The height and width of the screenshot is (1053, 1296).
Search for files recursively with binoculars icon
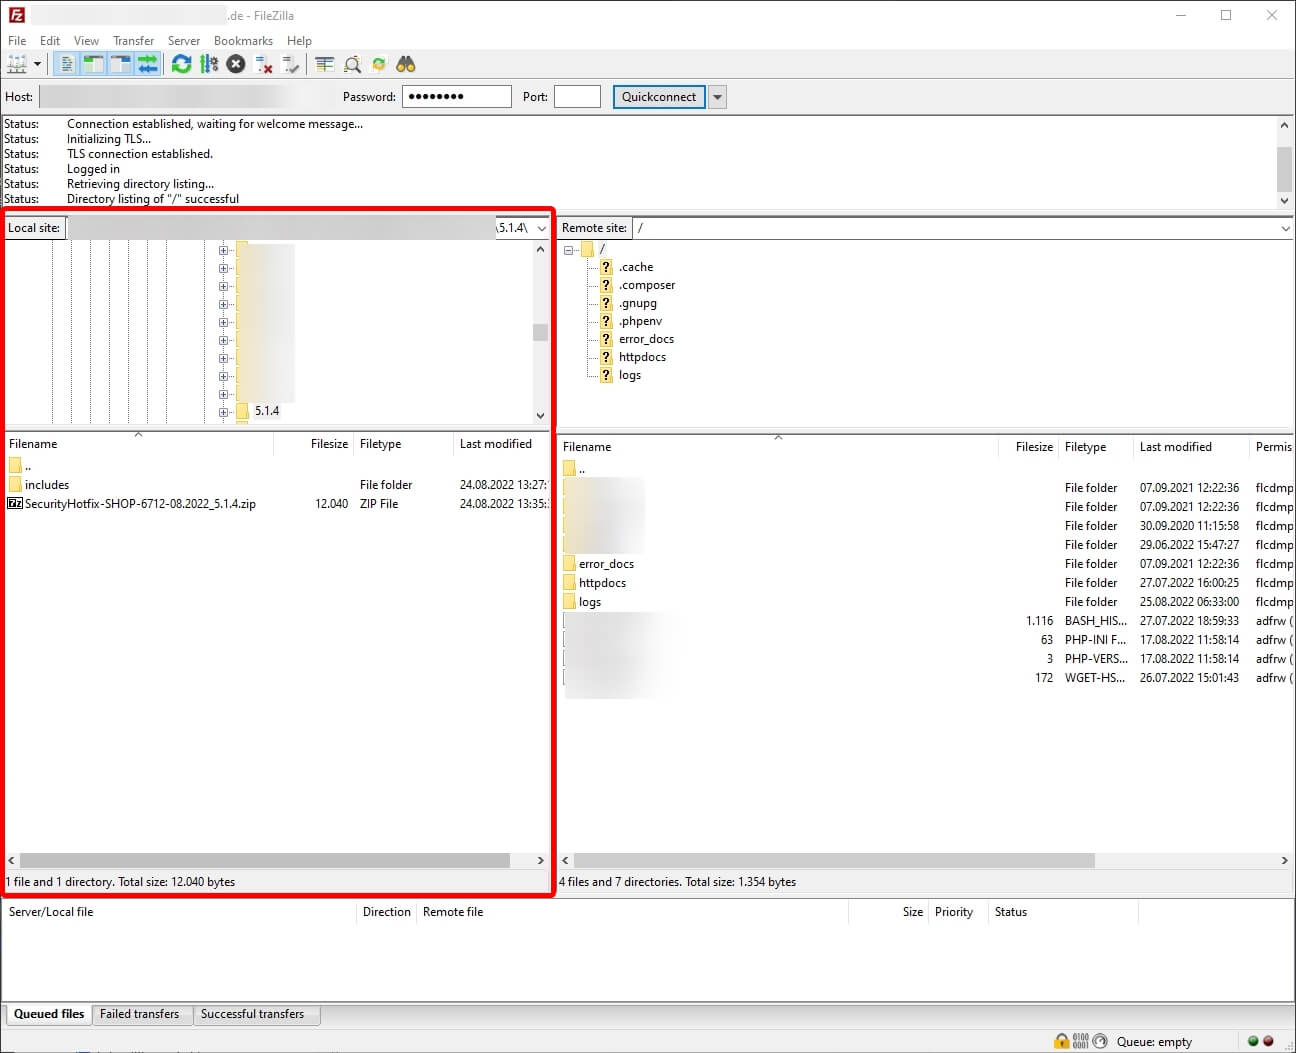point(405,64)
